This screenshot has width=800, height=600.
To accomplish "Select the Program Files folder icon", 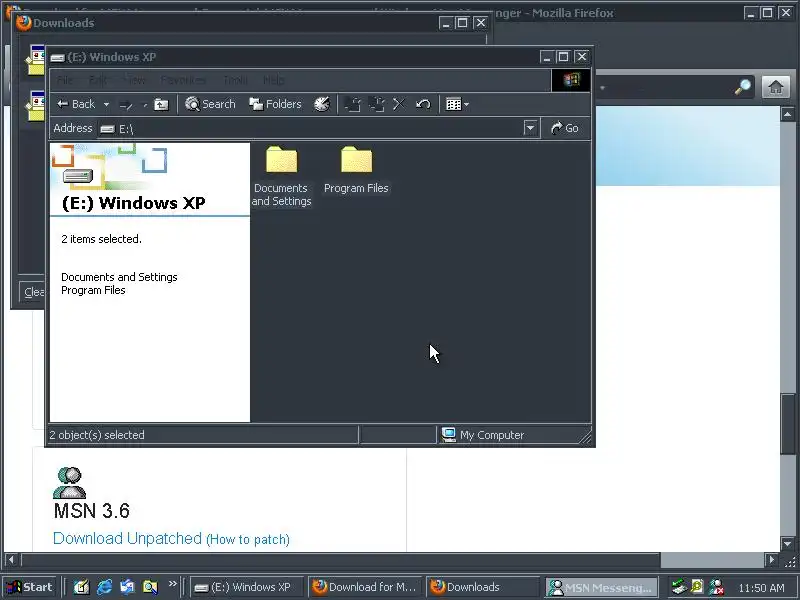I will click(357, 160).
